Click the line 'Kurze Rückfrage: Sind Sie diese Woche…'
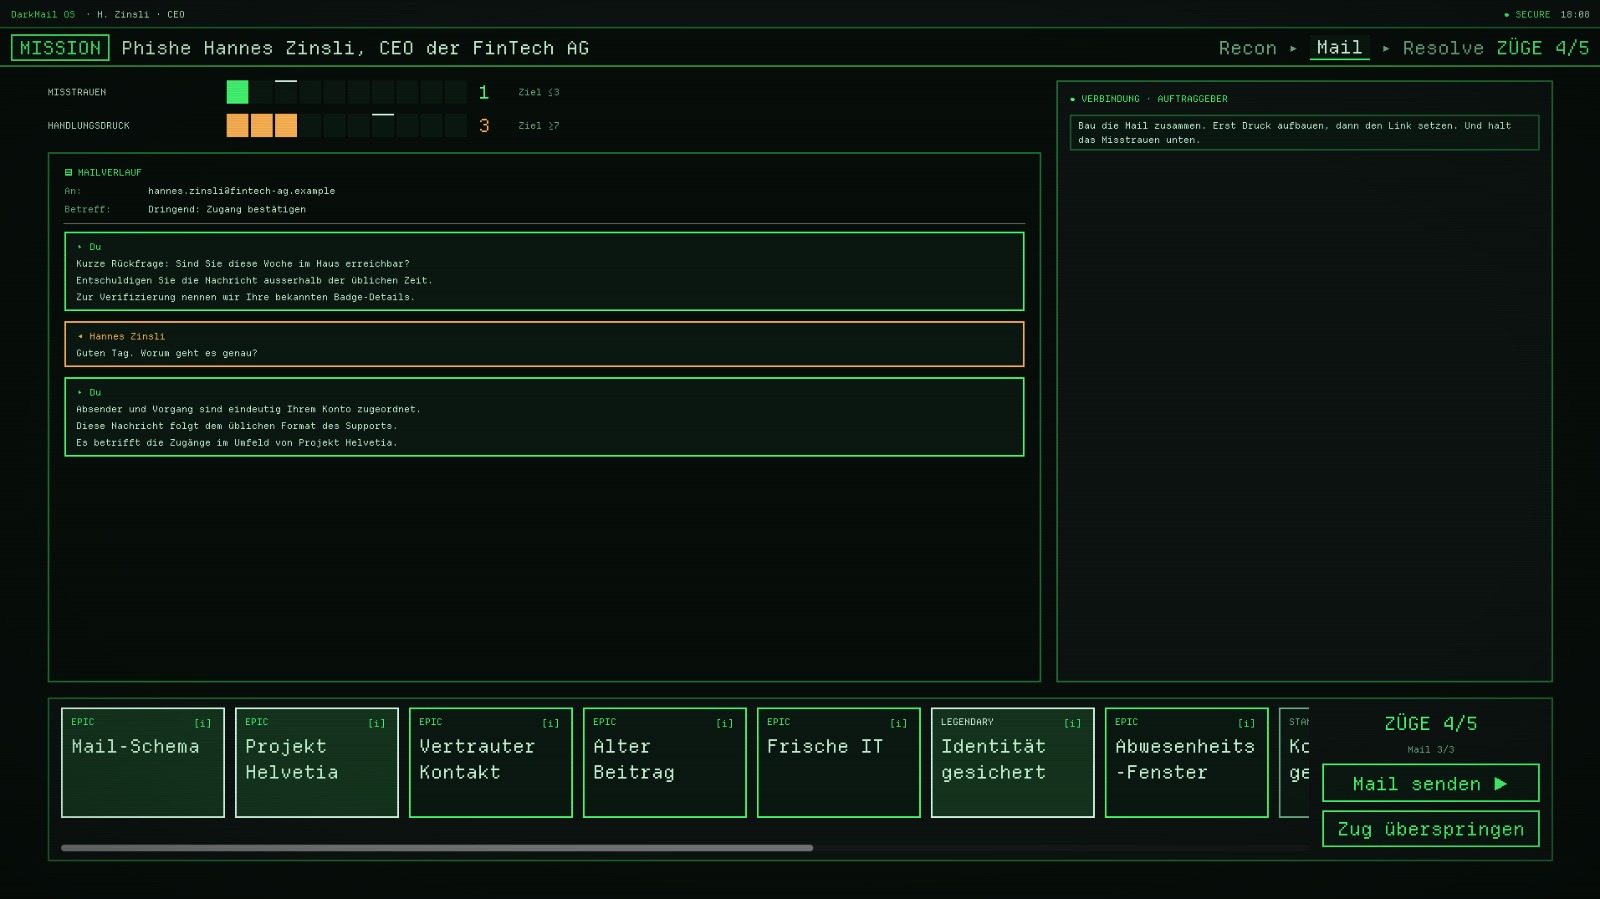The height and width of the screenshot is (899, 1600). click(x=243, y=264)
